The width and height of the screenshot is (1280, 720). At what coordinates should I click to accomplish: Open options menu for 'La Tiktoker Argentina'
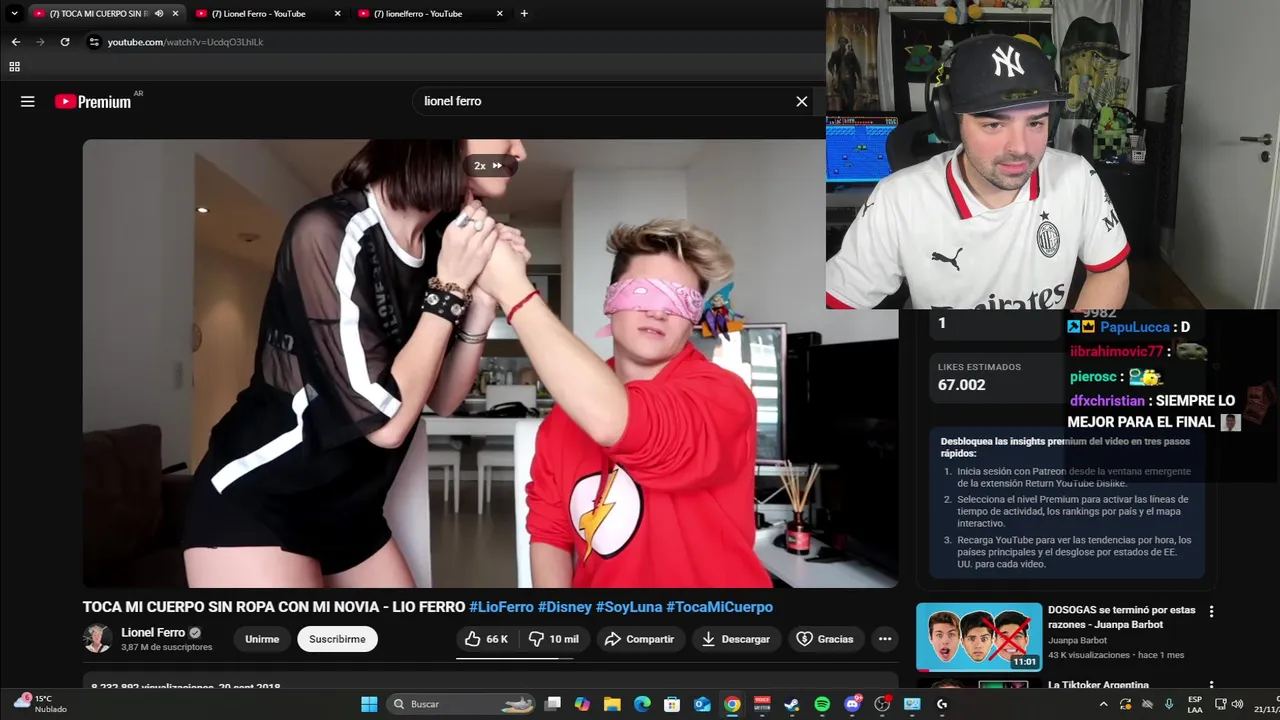pos(1211,686)
